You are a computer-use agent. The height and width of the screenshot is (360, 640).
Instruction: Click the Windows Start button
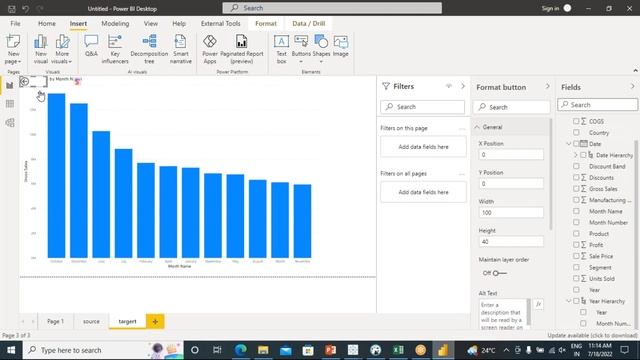pos(11,350)
